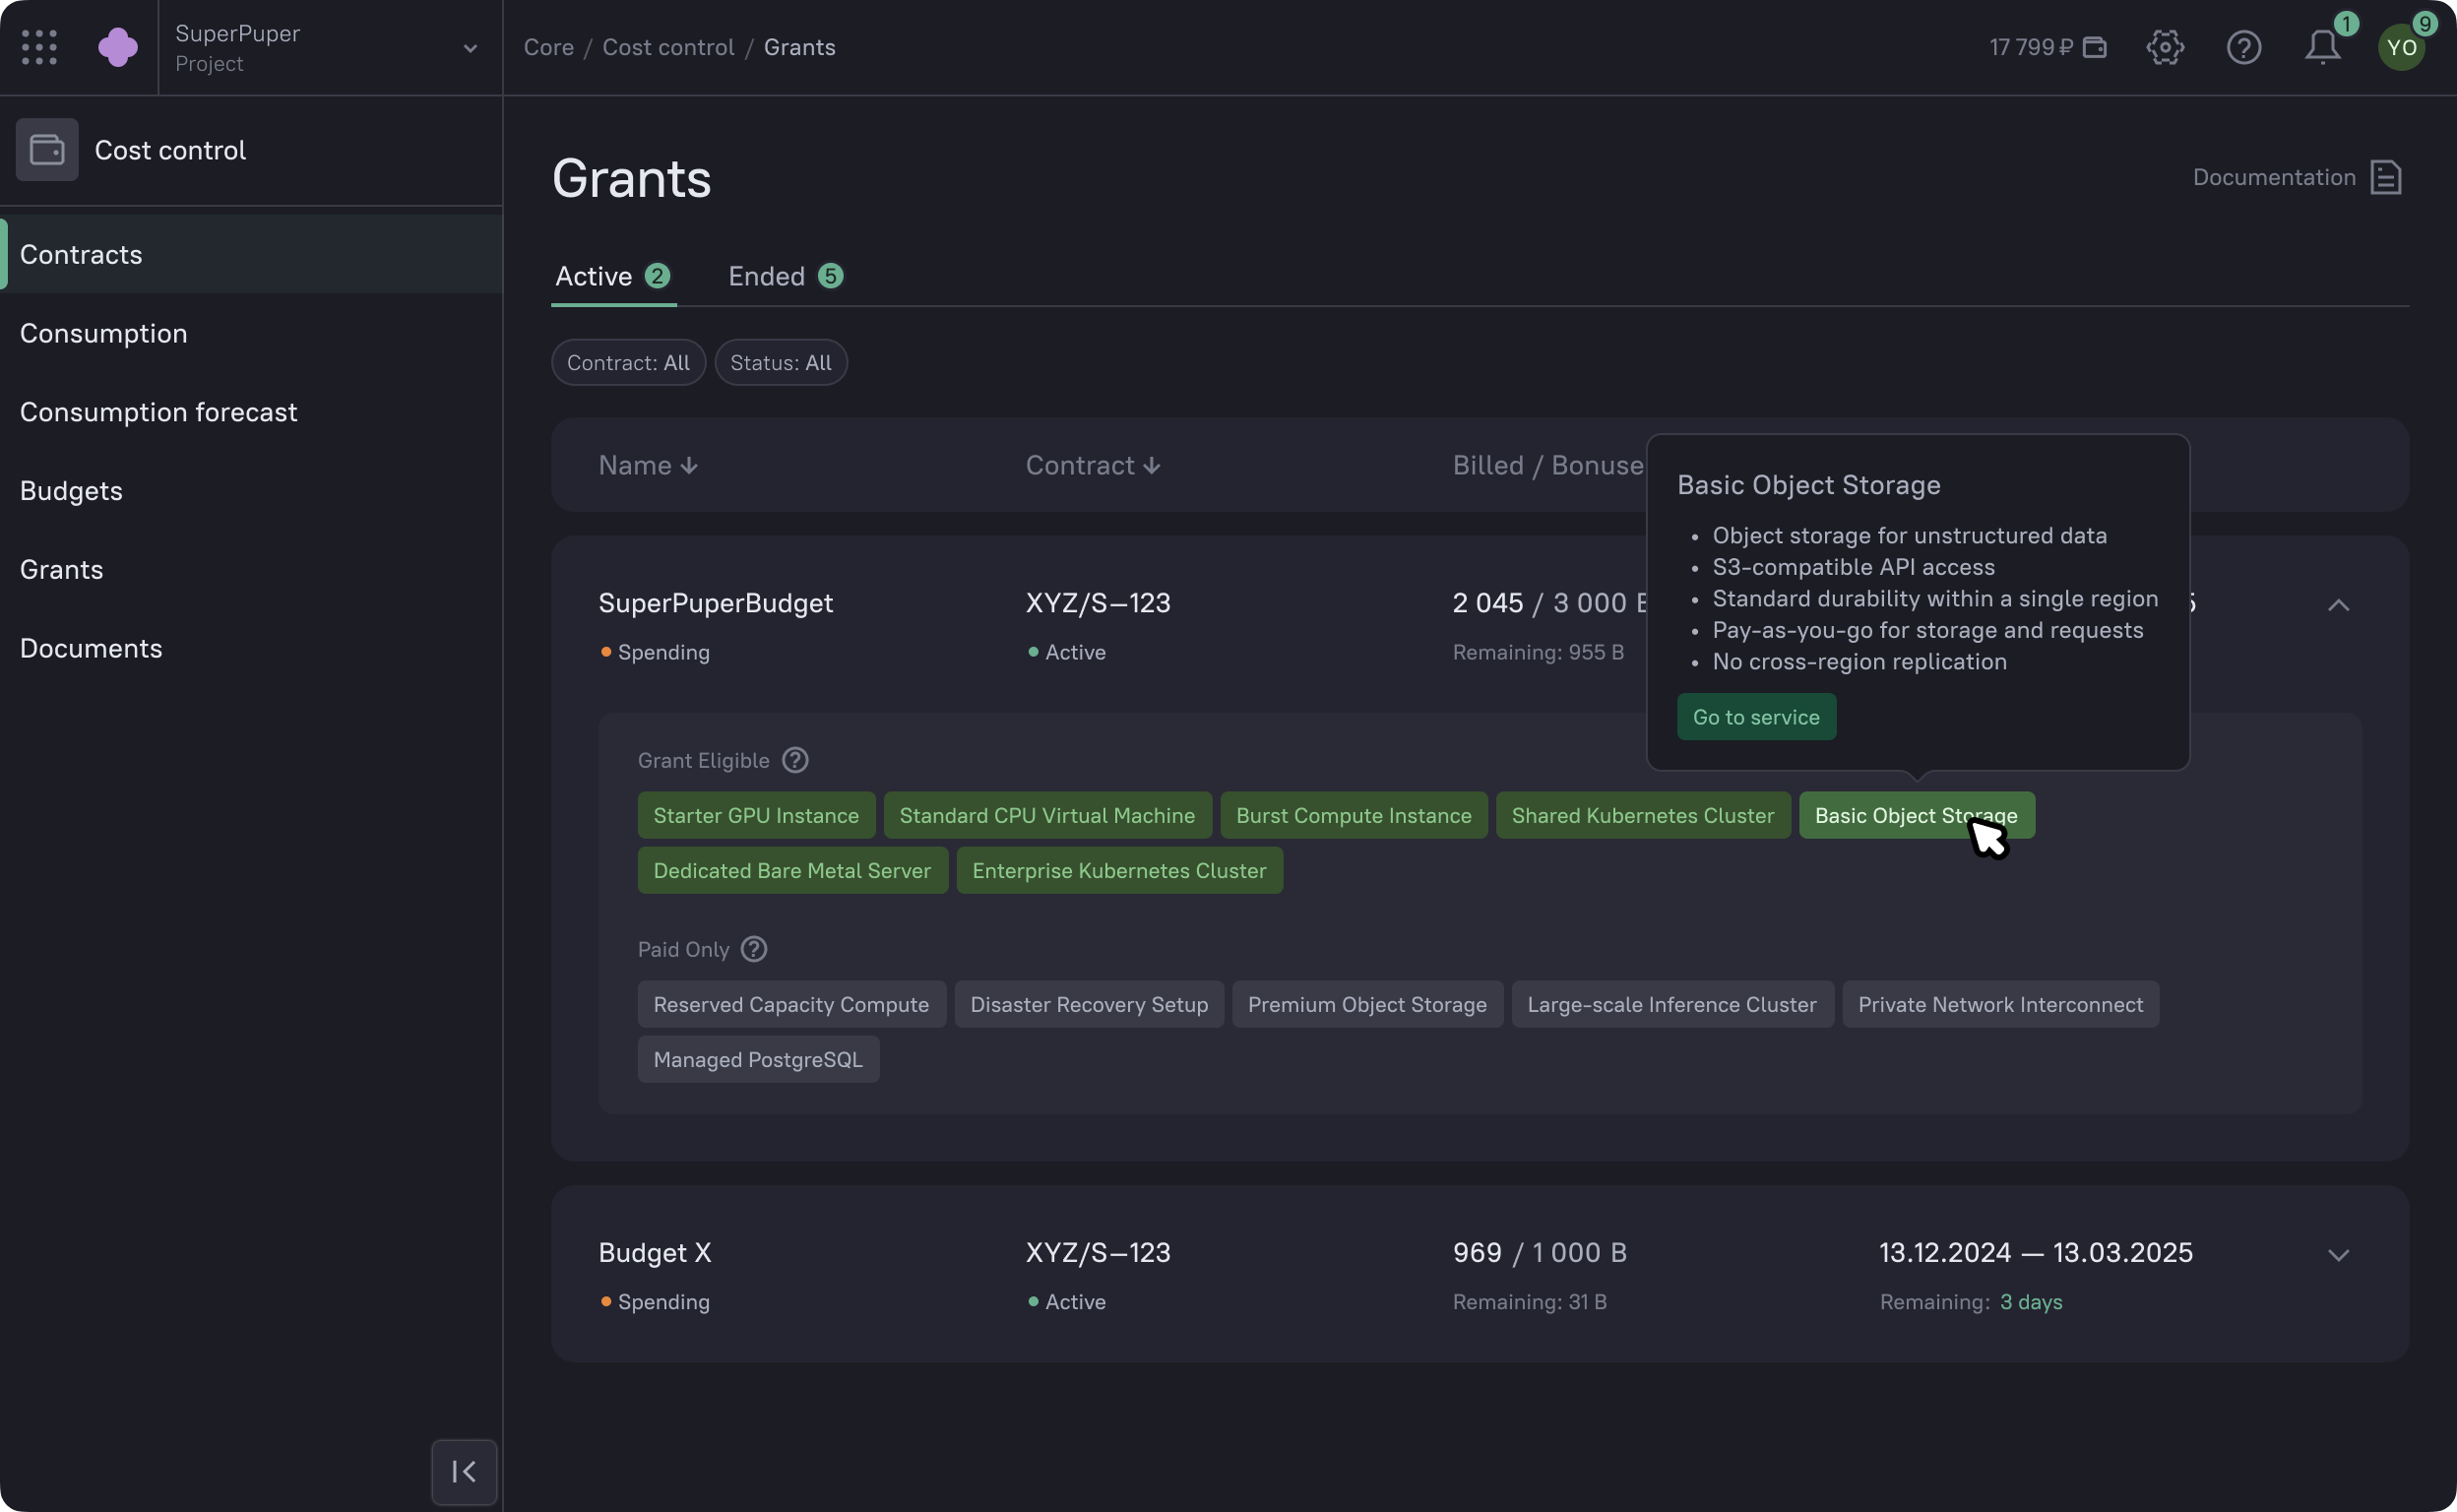2457x1512 pixels.
Task: Open settings gear in top bar
Action: tap(2164, 47)
